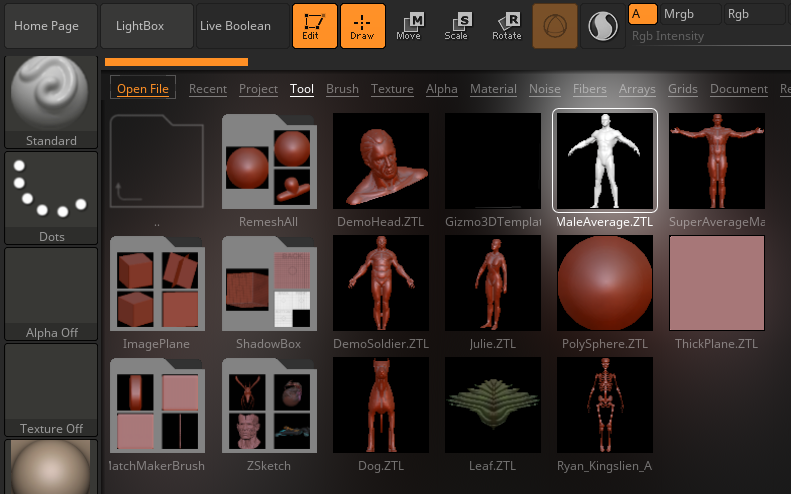Click the Home Page button
This screenshot has width=791, height=494.
point(50,26)
